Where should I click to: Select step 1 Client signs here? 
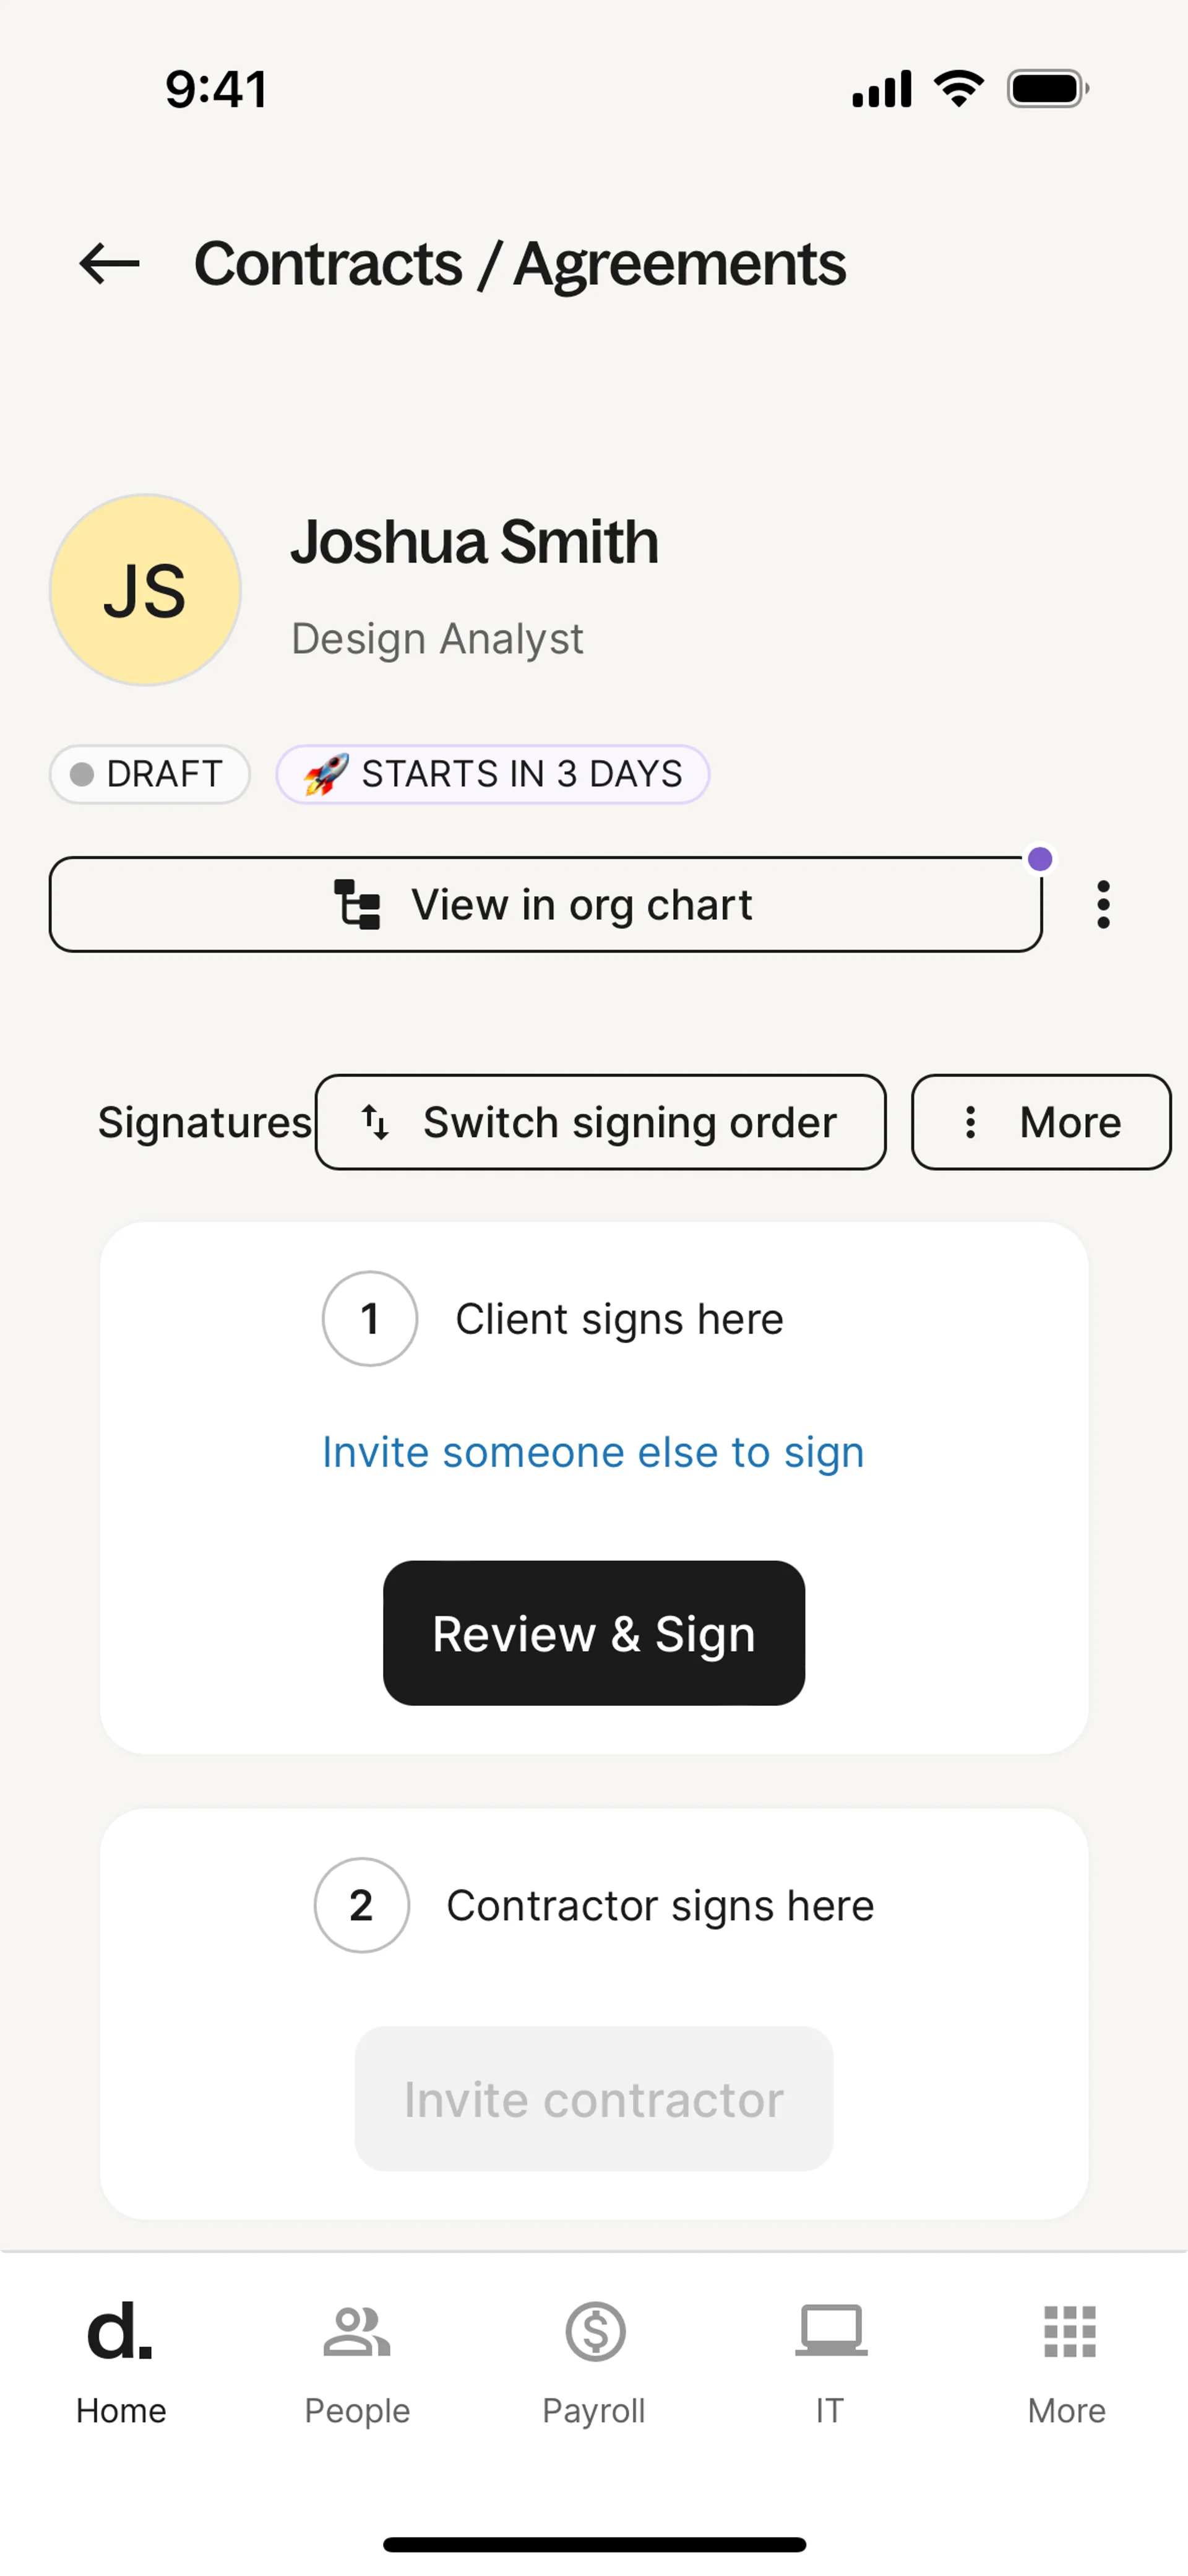point(553,1319)
